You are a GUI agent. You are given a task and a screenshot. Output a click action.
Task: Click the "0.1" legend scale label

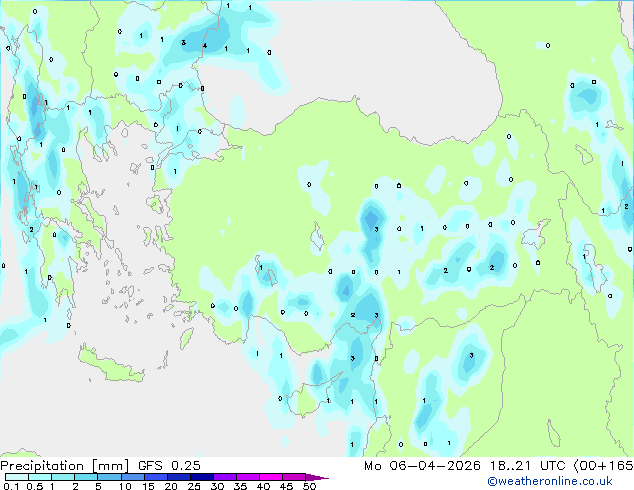point(11,486)
